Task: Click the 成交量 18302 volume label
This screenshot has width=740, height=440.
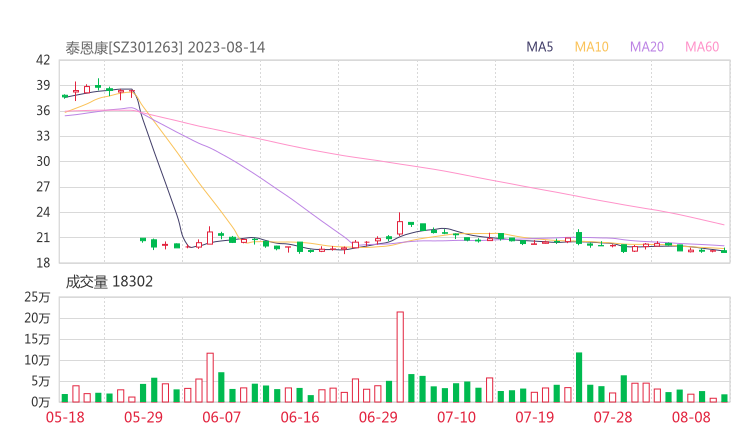Action: tap(109, 282)
